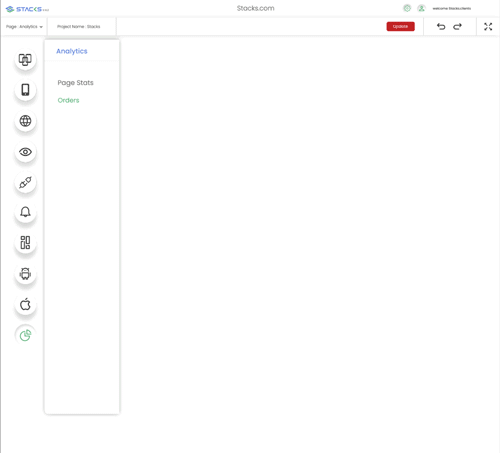
Task: Open the layout blocks sidebar icon
Action: [x=25, y=243]
